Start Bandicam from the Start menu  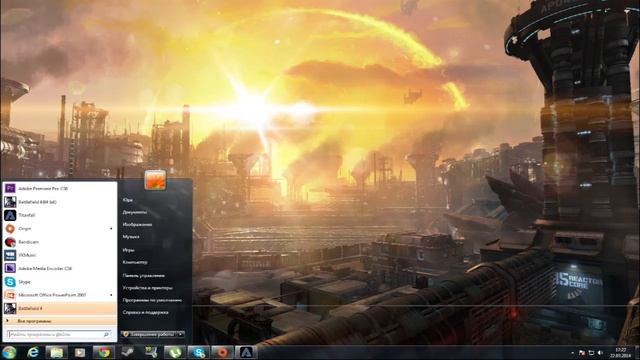[x=60, y=242]
